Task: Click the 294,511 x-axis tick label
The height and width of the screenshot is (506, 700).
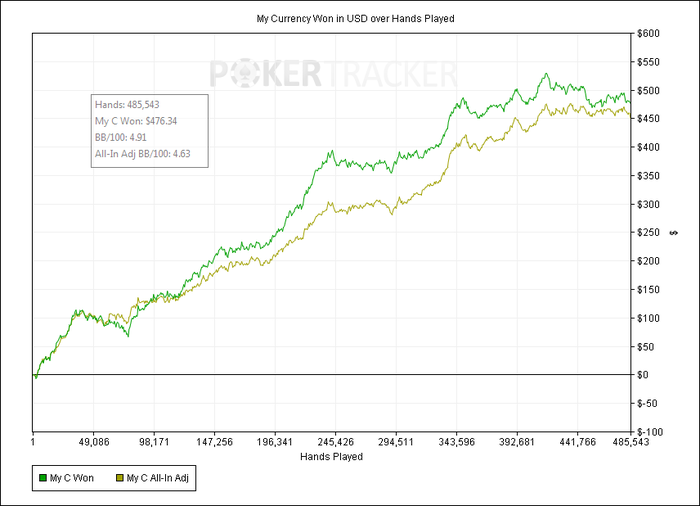Action: (396, 442)
